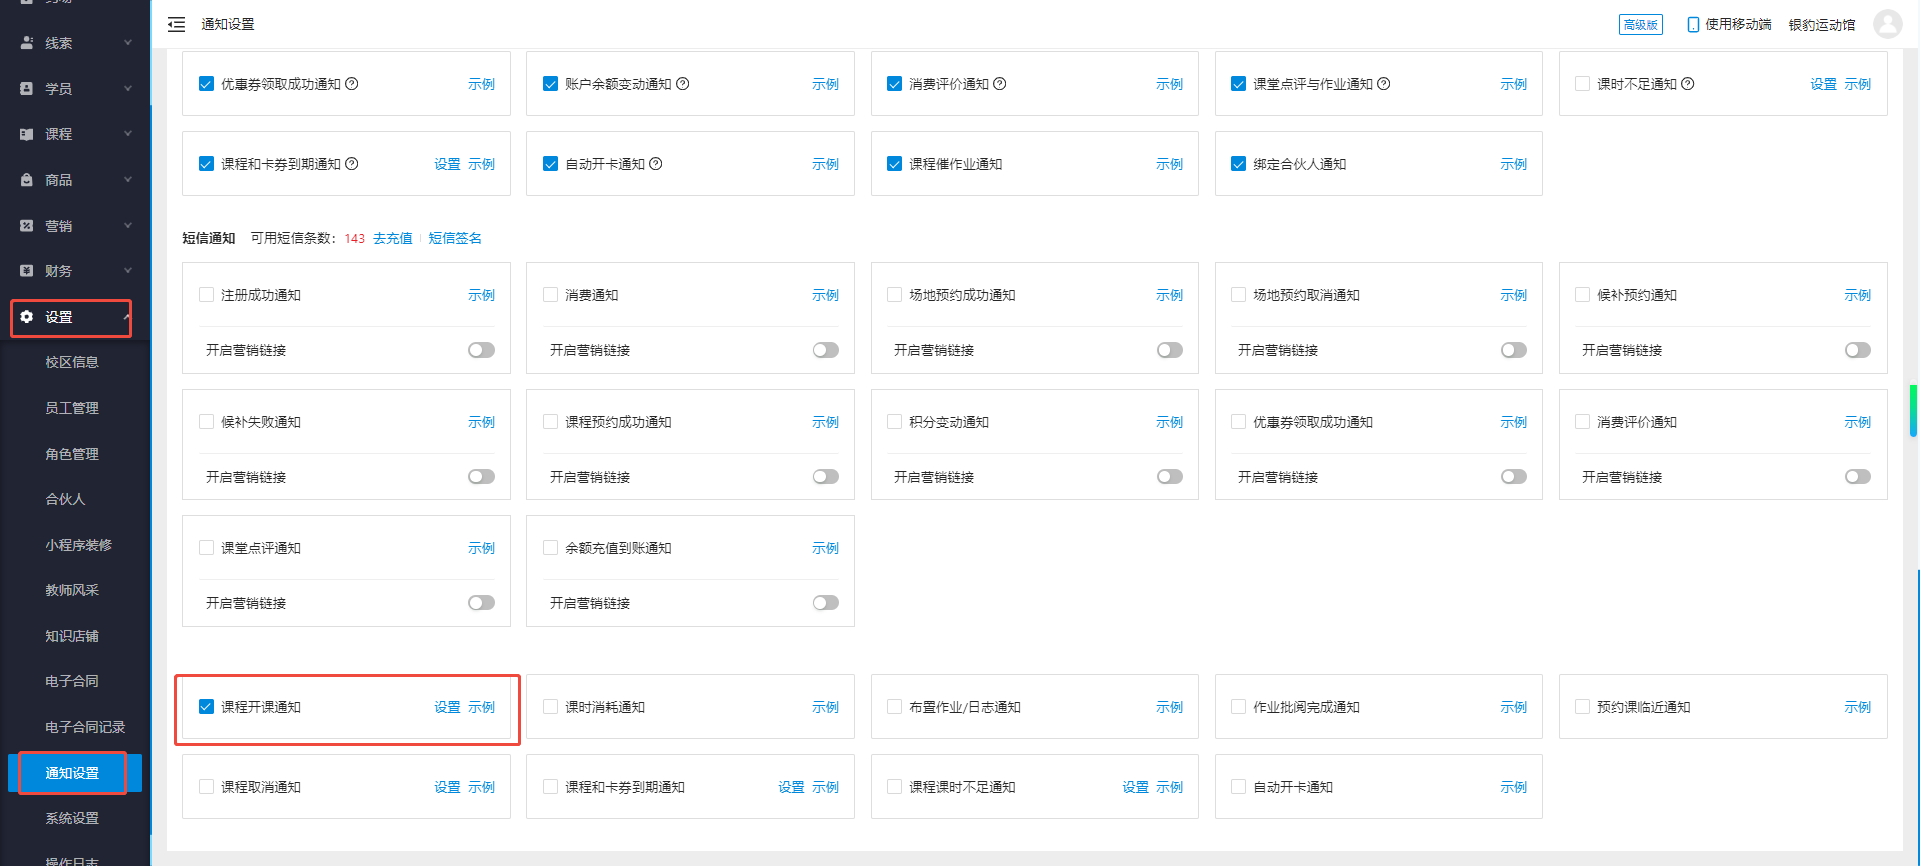Open 知识店铺 in the sidebar
1920x866 pixels.
point(72,636)
